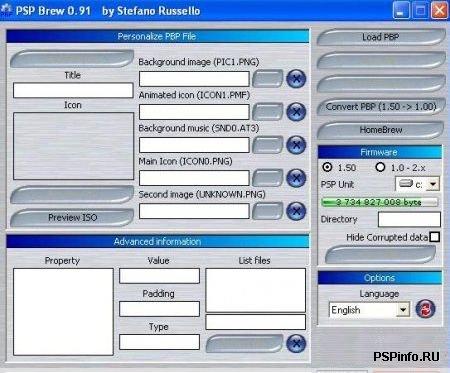450x373 pixels.
Task: Browse for Second image (UNKNOWN.PNG) file
Action: pos(267,211)
